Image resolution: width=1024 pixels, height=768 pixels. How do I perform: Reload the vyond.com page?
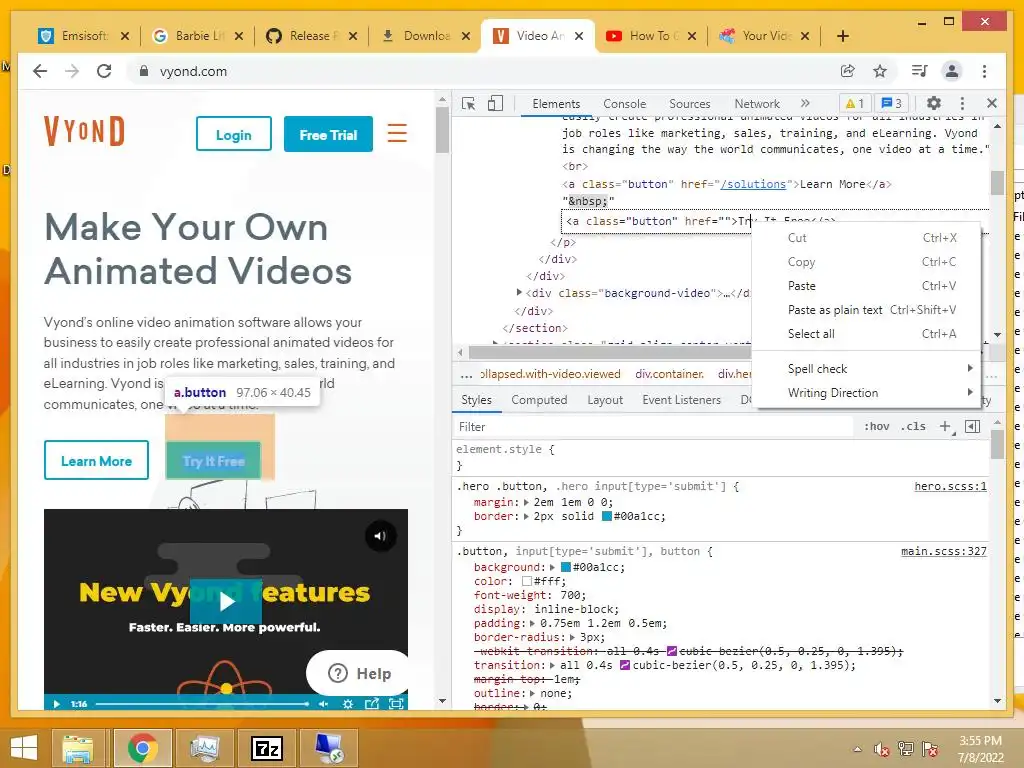(104, 71)
